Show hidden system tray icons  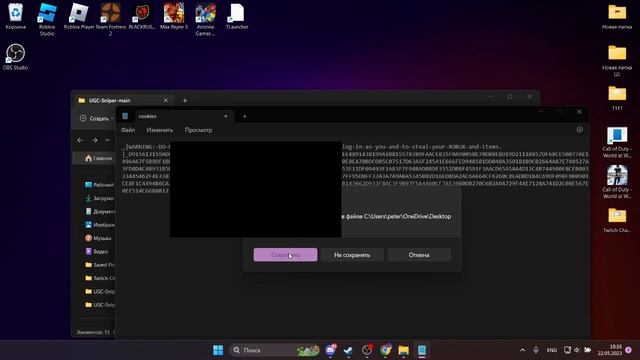coord(522,350)
